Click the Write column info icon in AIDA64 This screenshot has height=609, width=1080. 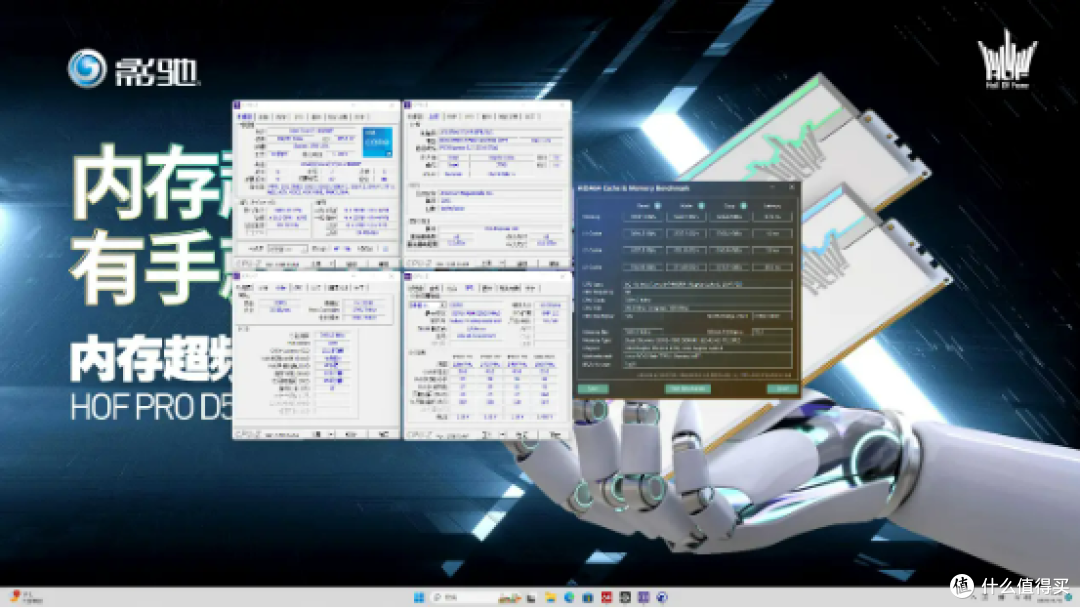pyautogui.click(x=701, y=205)
